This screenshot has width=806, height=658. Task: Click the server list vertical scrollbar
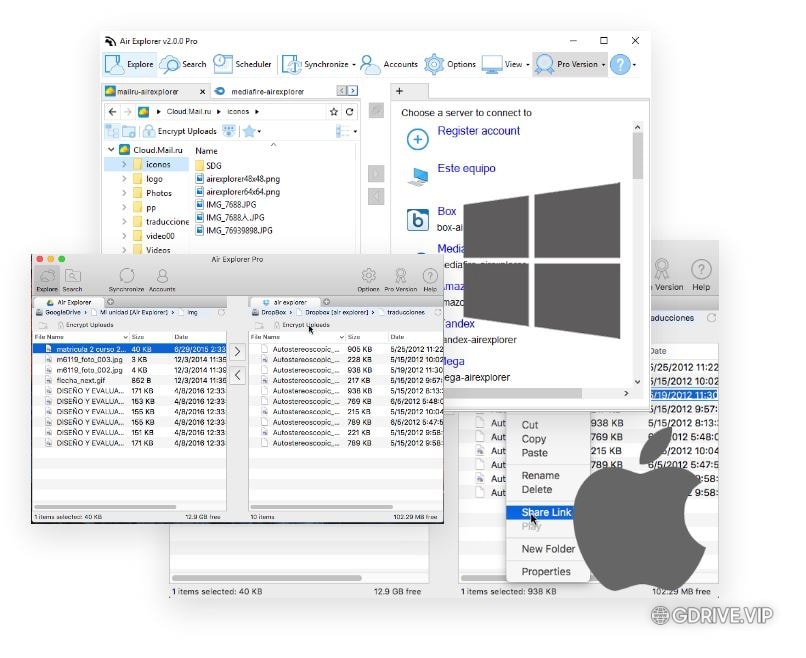click(x=637, y=156)
